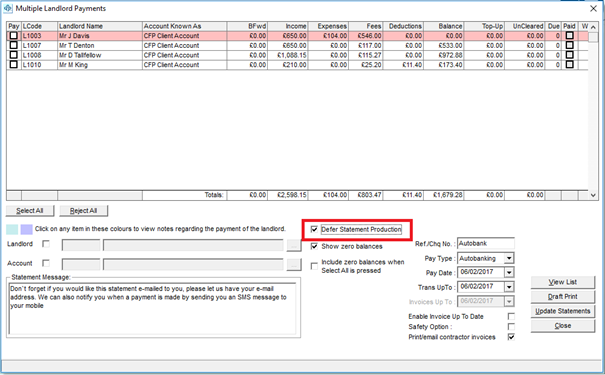Toggle the Safety Option checkbox

pyautogui.click(x=511, y=327)
